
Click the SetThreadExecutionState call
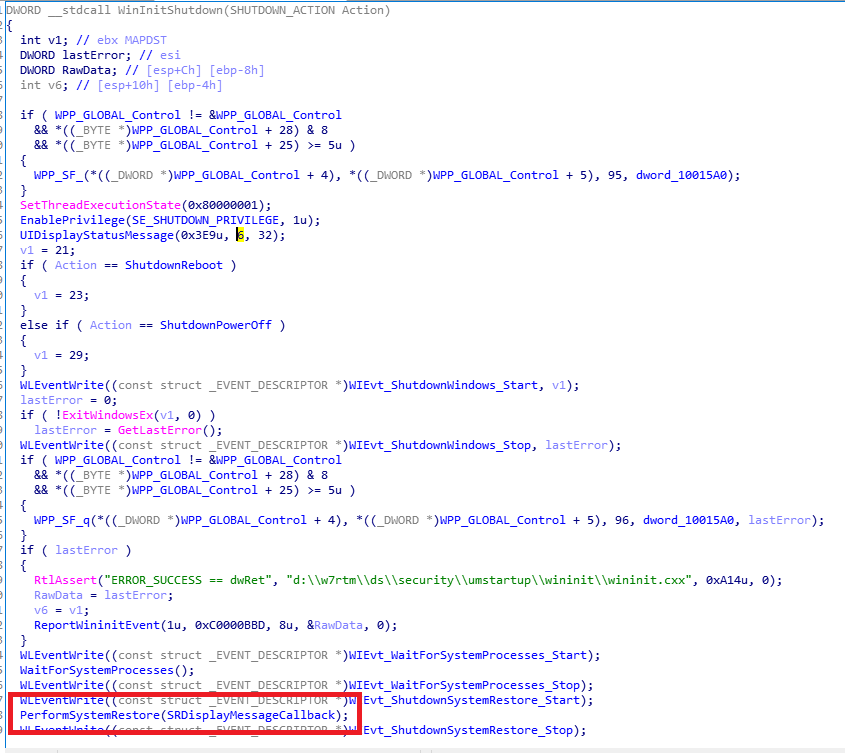pos(100,205)
